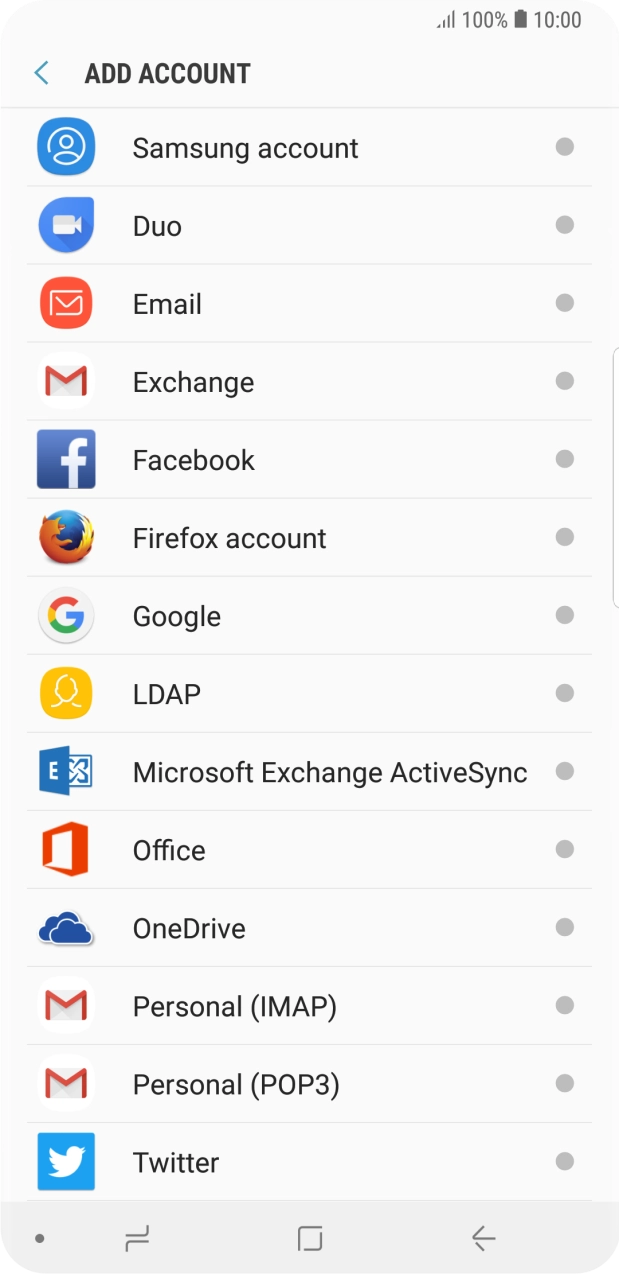Screen dimensions: 619x1274
Task: Select the status dot beside Exchange
Action: pyautogui.click(x=565, y=381)
